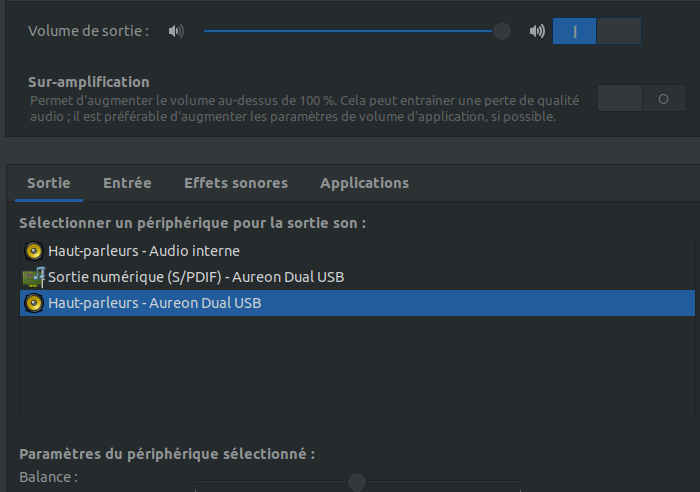Click the Sur-amplification heading text
The height and width of the screenshot is (492, 700).
[89, 82]
